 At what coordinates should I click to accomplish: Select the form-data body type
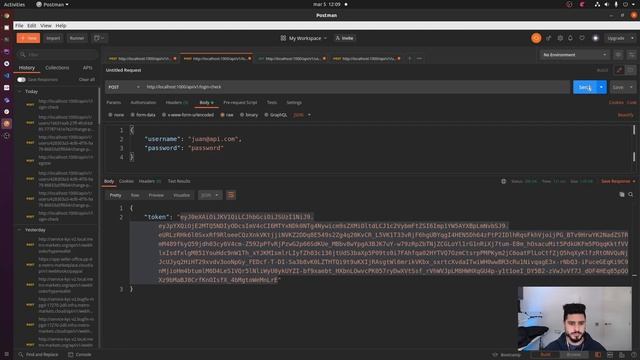(x=143, y=115)
